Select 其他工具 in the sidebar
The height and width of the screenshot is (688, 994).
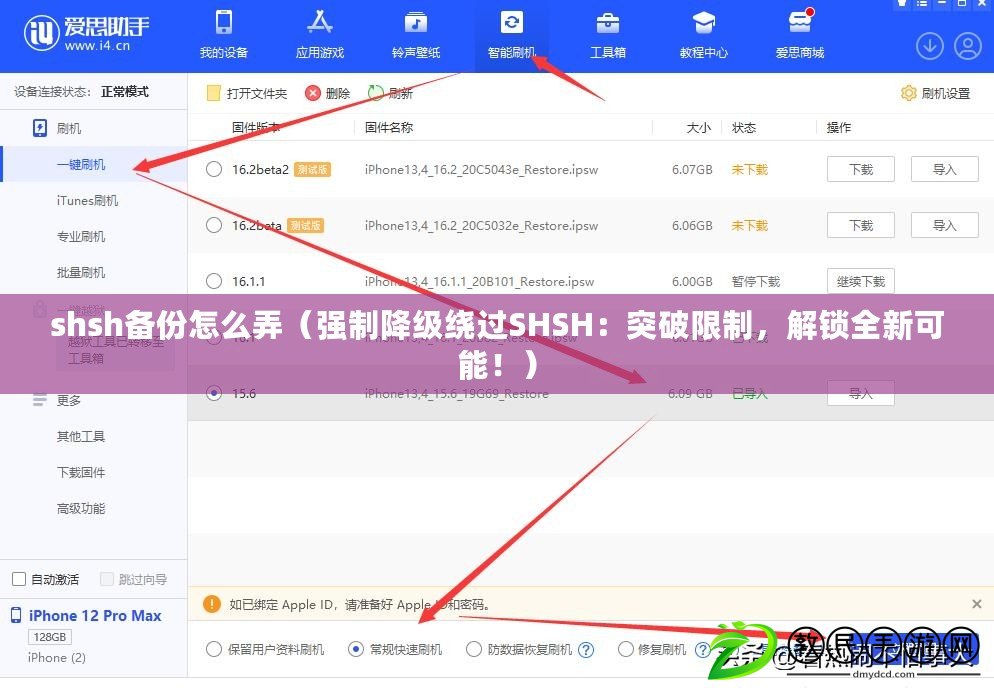point(81,436)
